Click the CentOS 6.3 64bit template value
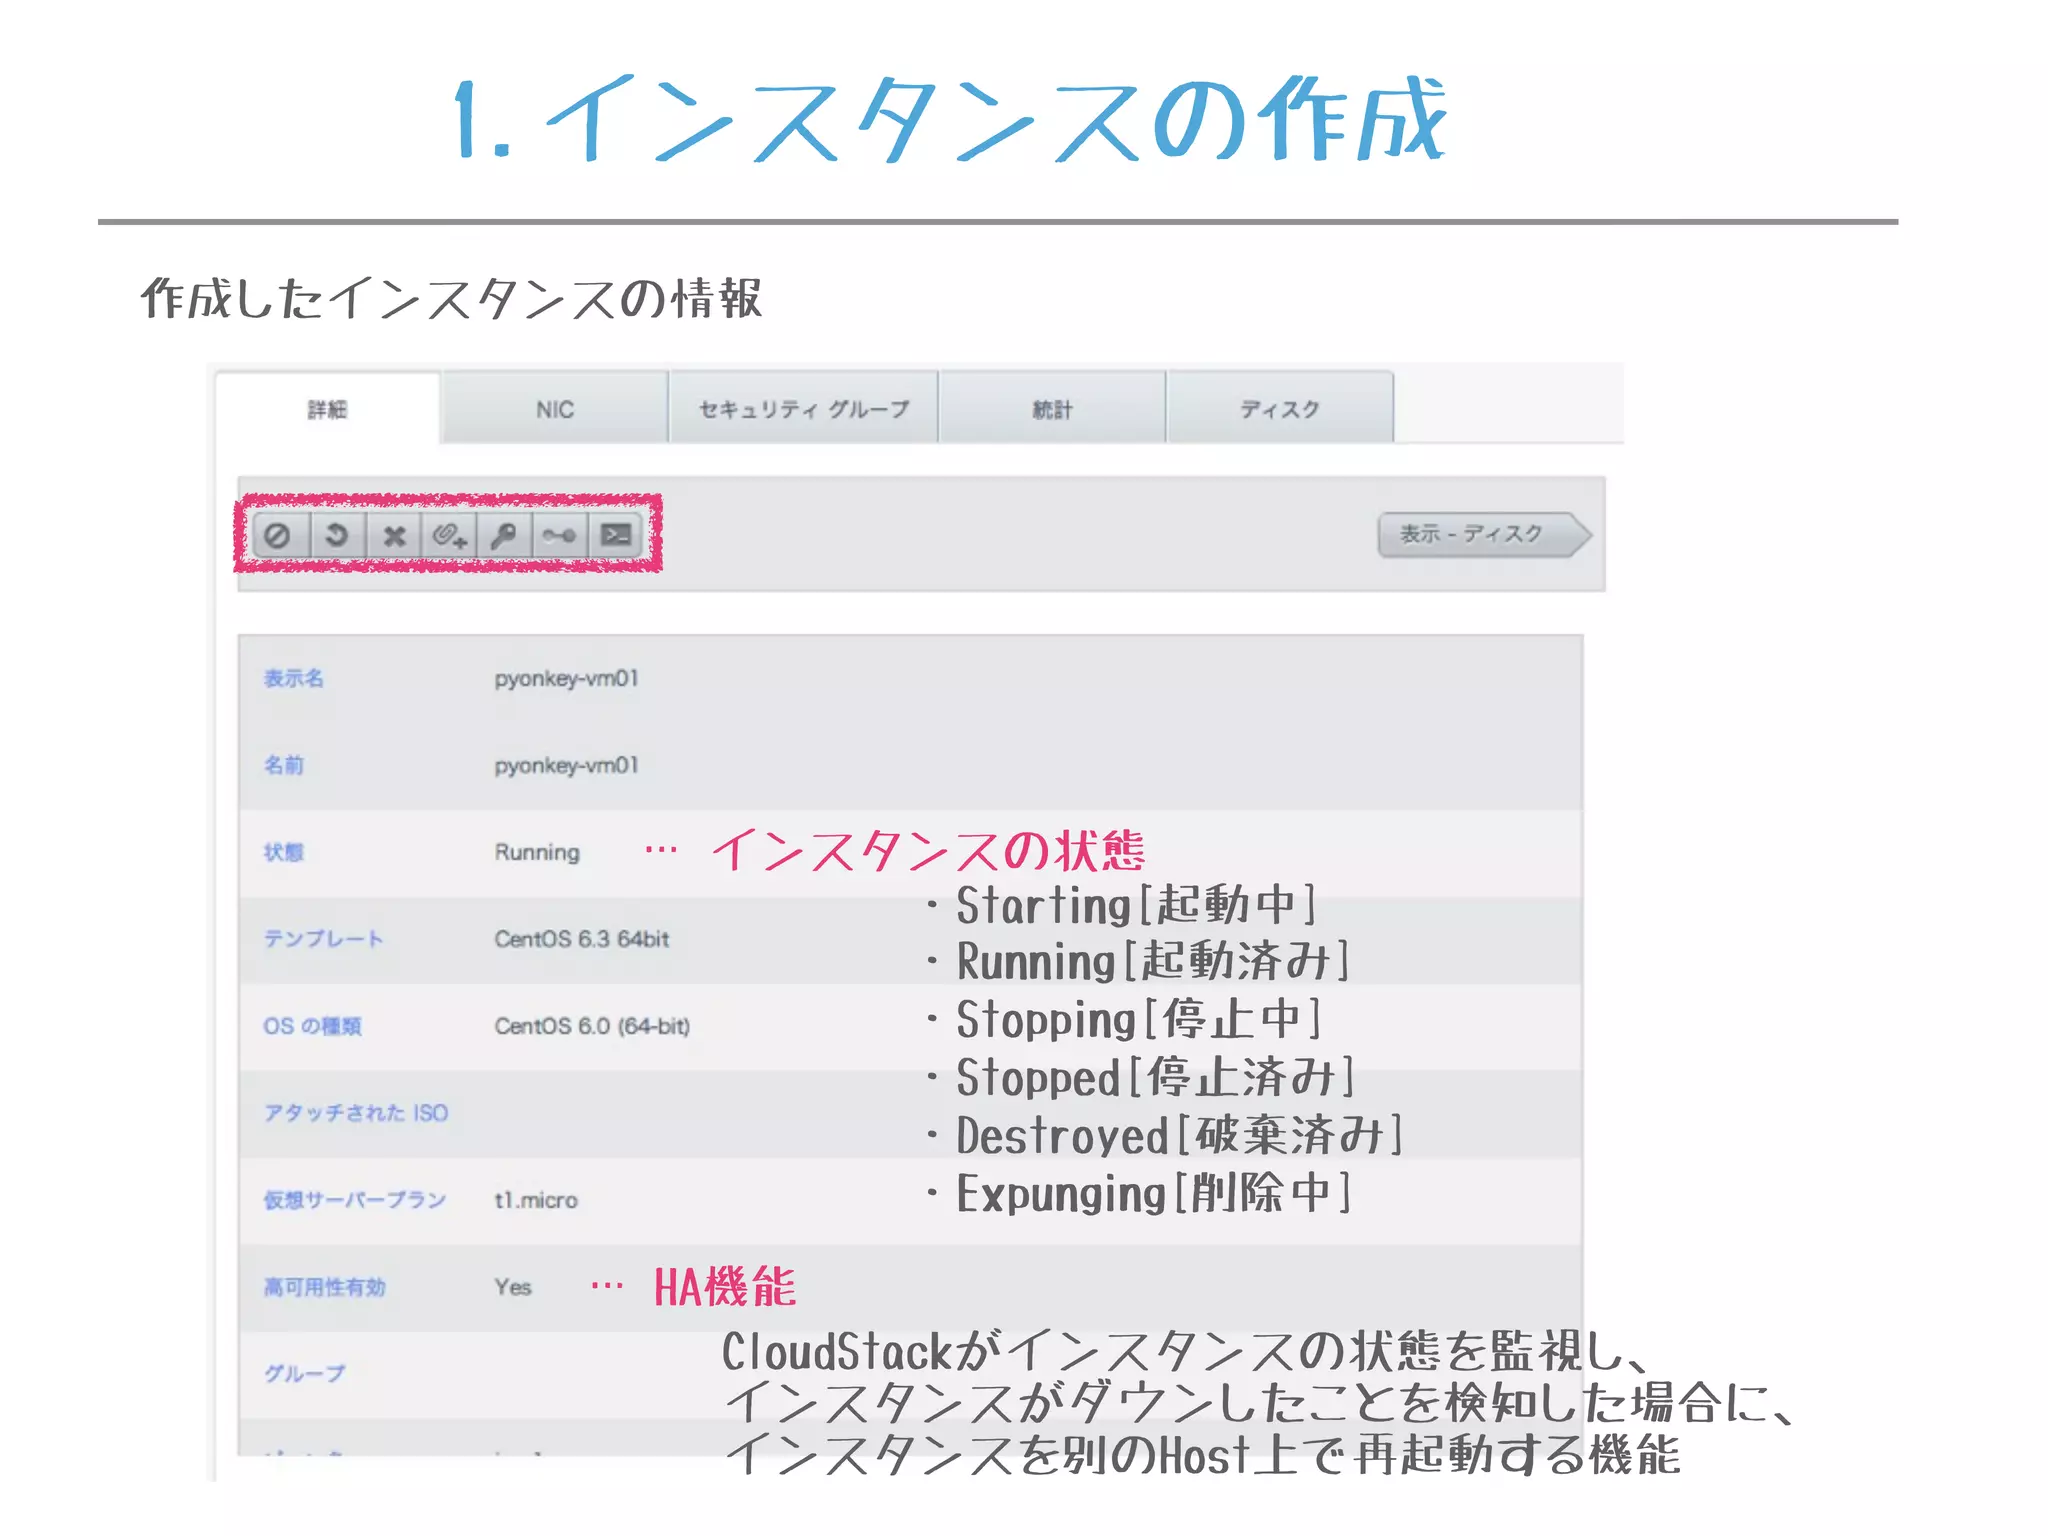Viewport: 2048px width, 1536px height. [581, 939]
